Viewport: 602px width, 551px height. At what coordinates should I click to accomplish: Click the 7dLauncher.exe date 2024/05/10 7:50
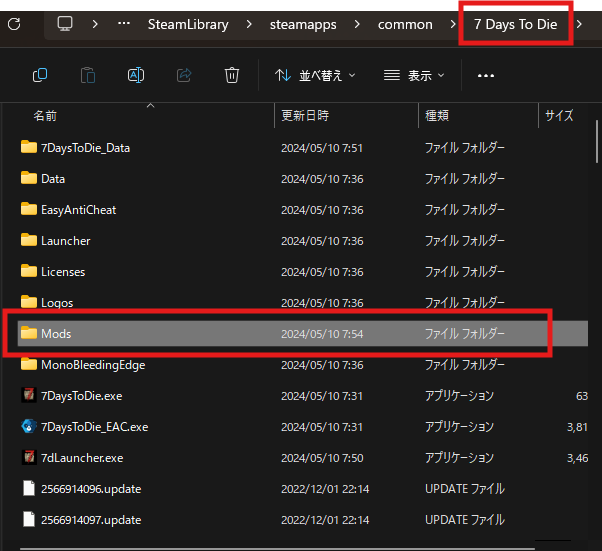pyautogui.click(x=322, y=458)
